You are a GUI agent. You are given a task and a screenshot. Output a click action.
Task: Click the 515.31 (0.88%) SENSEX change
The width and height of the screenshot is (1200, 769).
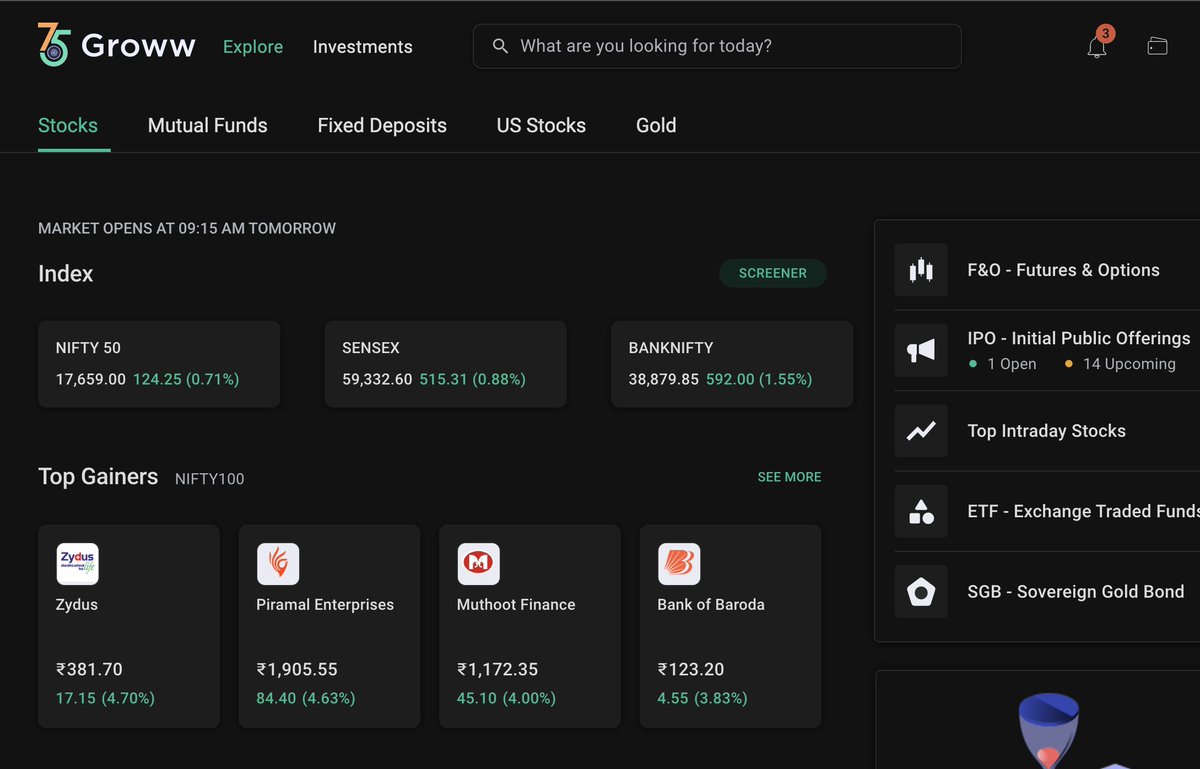[472, 379]
